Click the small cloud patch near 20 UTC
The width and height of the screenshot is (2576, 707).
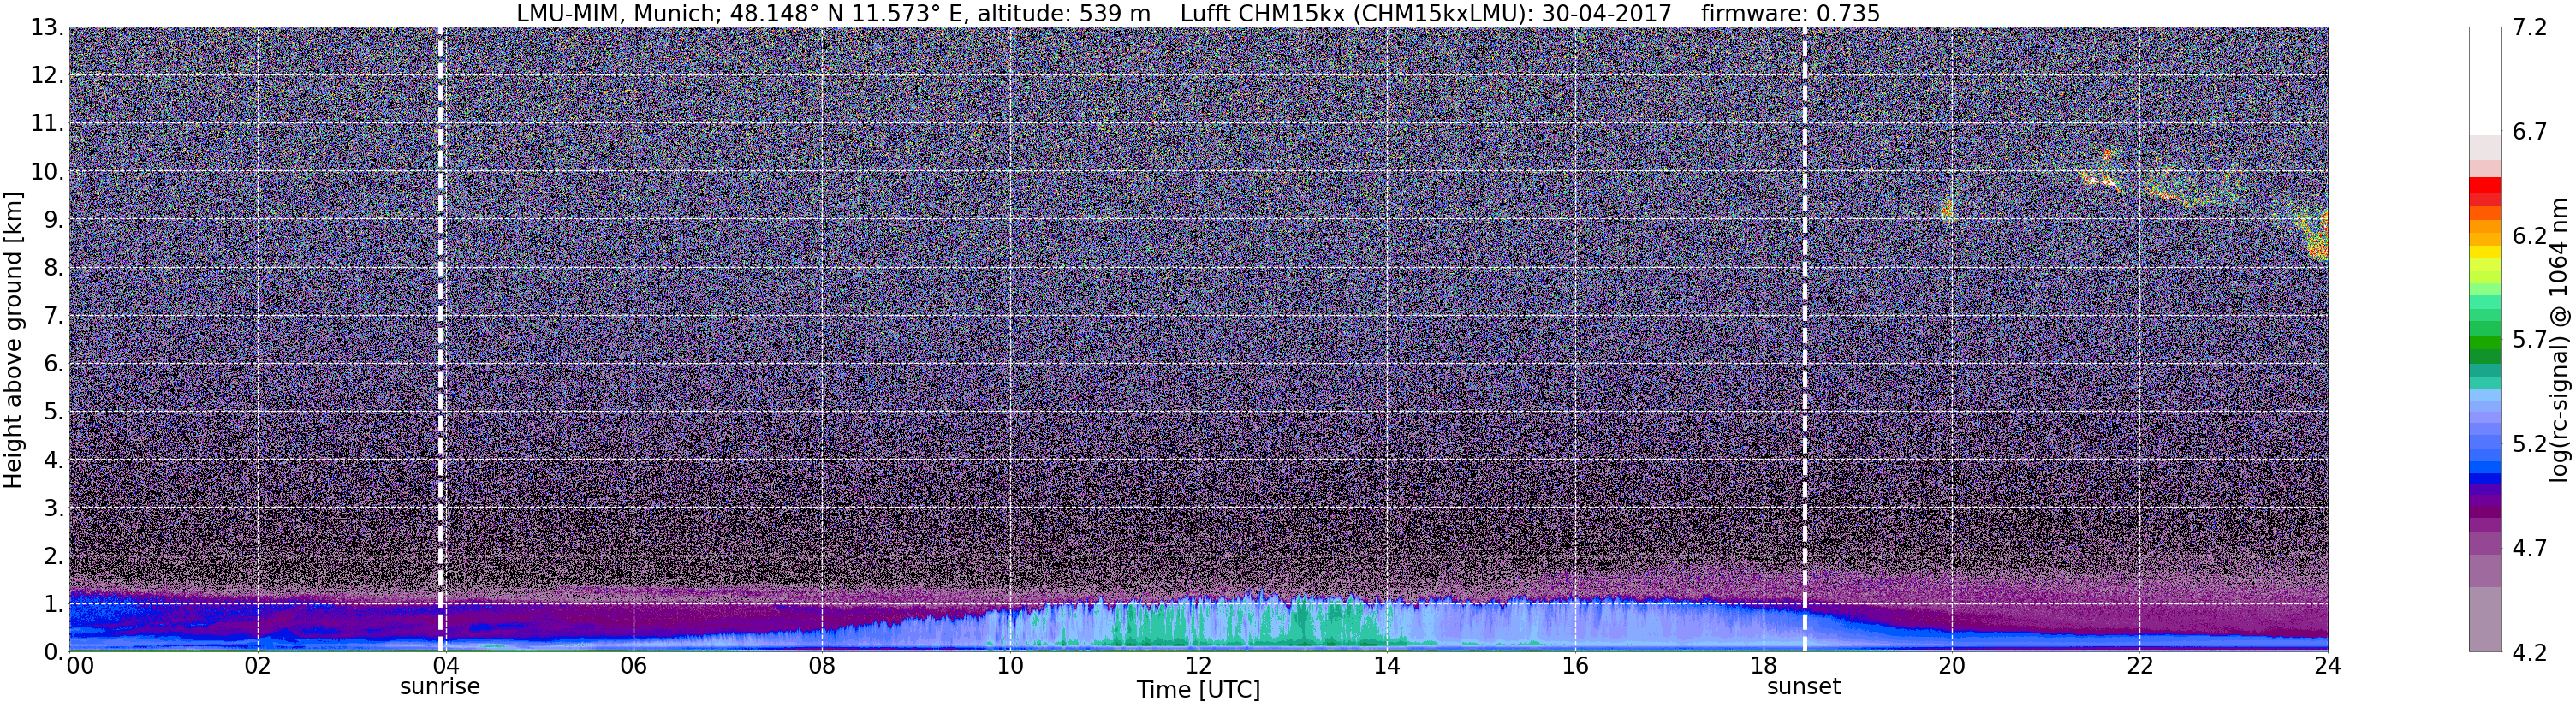[1946, 208]
